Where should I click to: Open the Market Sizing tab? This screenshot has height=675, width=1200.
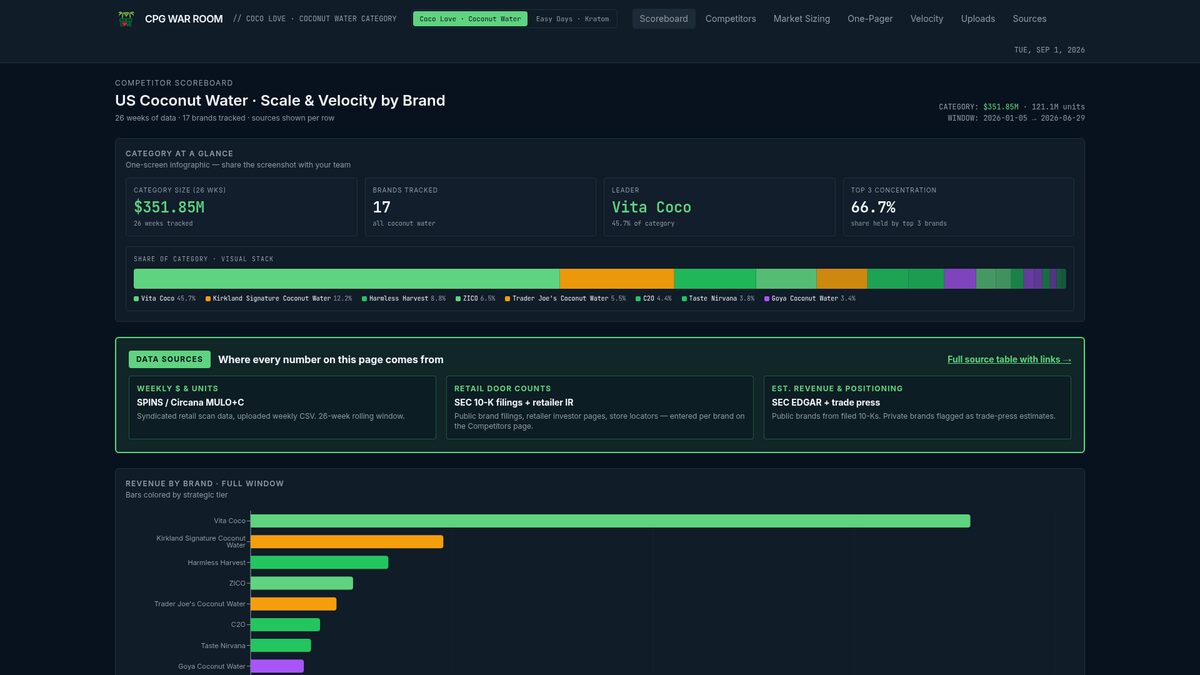[802, 19]
